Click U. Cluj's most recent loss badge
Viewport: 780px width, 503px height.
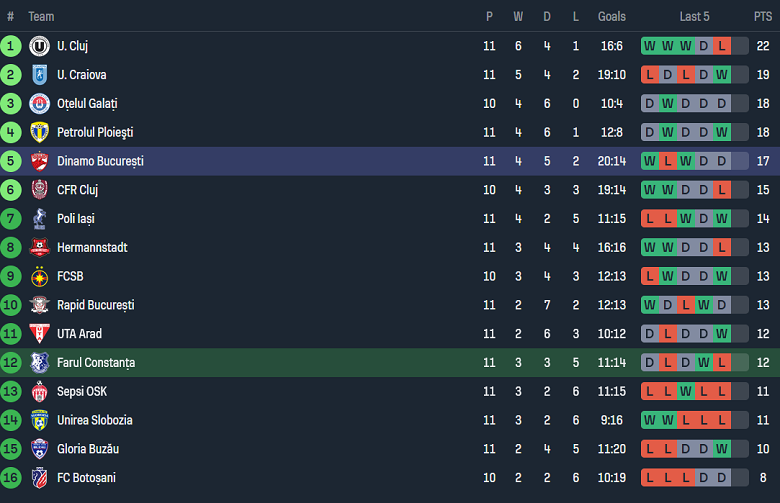tap(722, 46)
